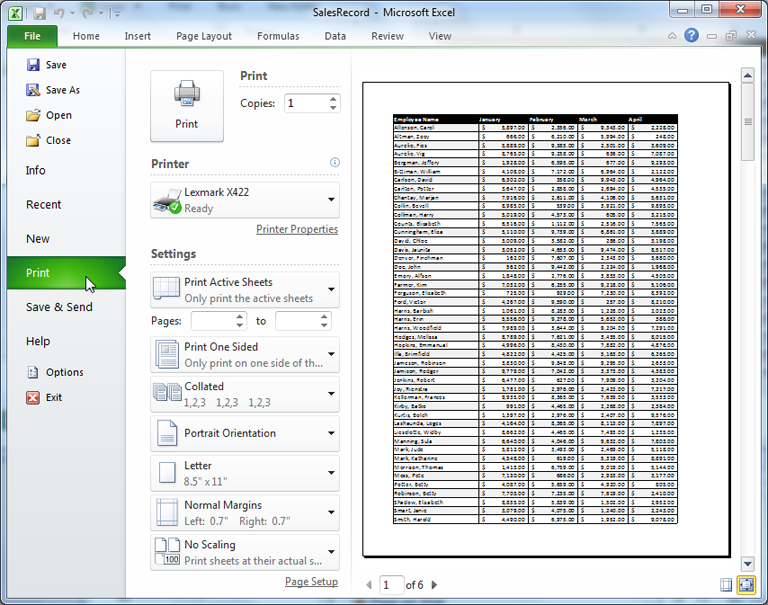Screen dimensions: 768x605
Task: Click the printer info icon
Action: 335,163
